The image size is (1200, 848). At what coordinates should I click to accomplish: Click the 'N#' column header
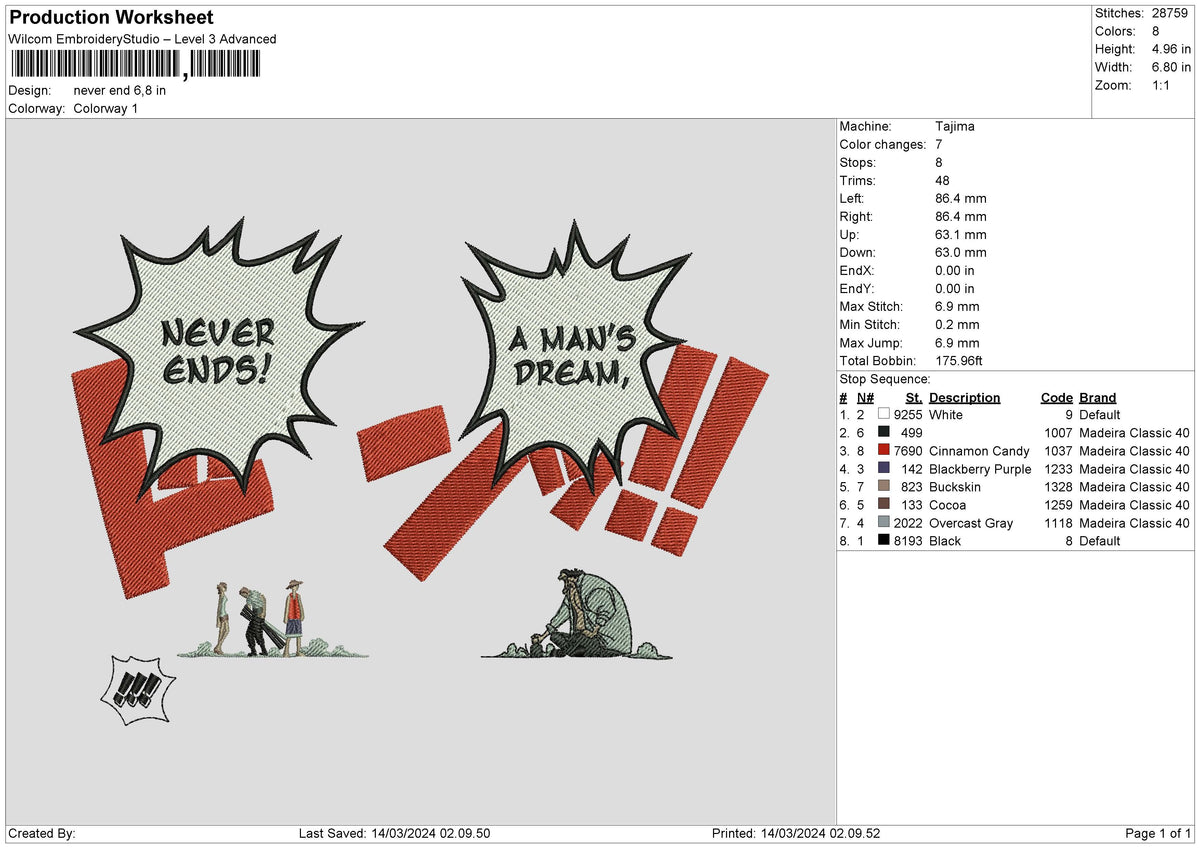point(865,397)
